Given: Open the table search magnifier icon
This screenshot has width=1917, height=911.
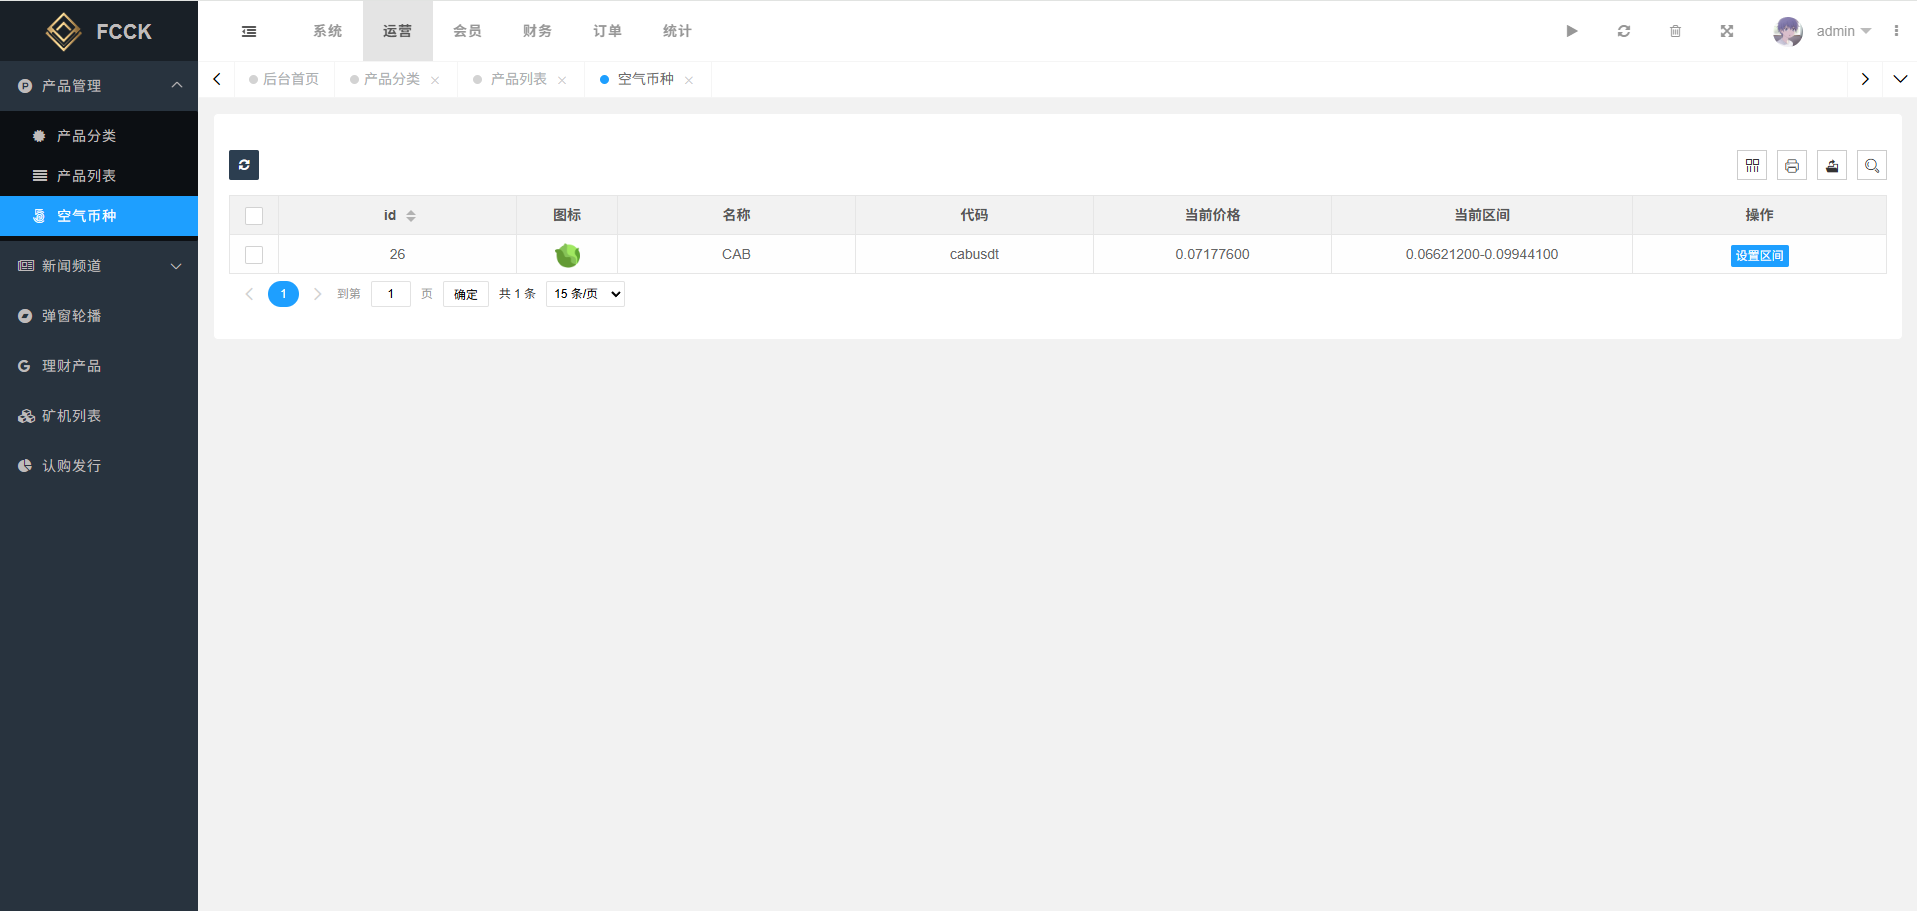Looking at the screenshot, I should point(1871,166).
